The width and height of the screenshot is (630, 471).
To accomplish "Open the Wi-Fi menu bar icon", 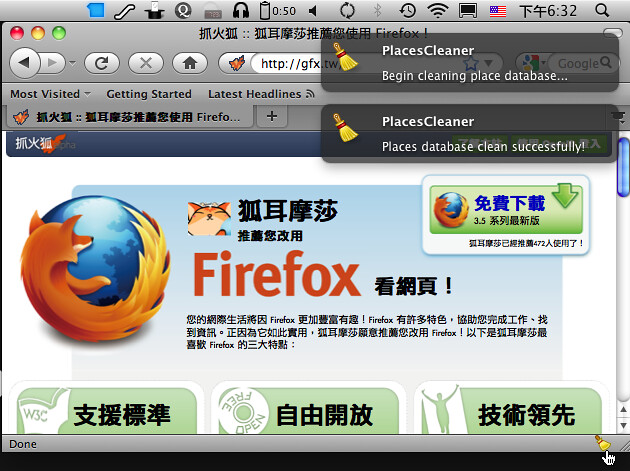I will 437,11.
